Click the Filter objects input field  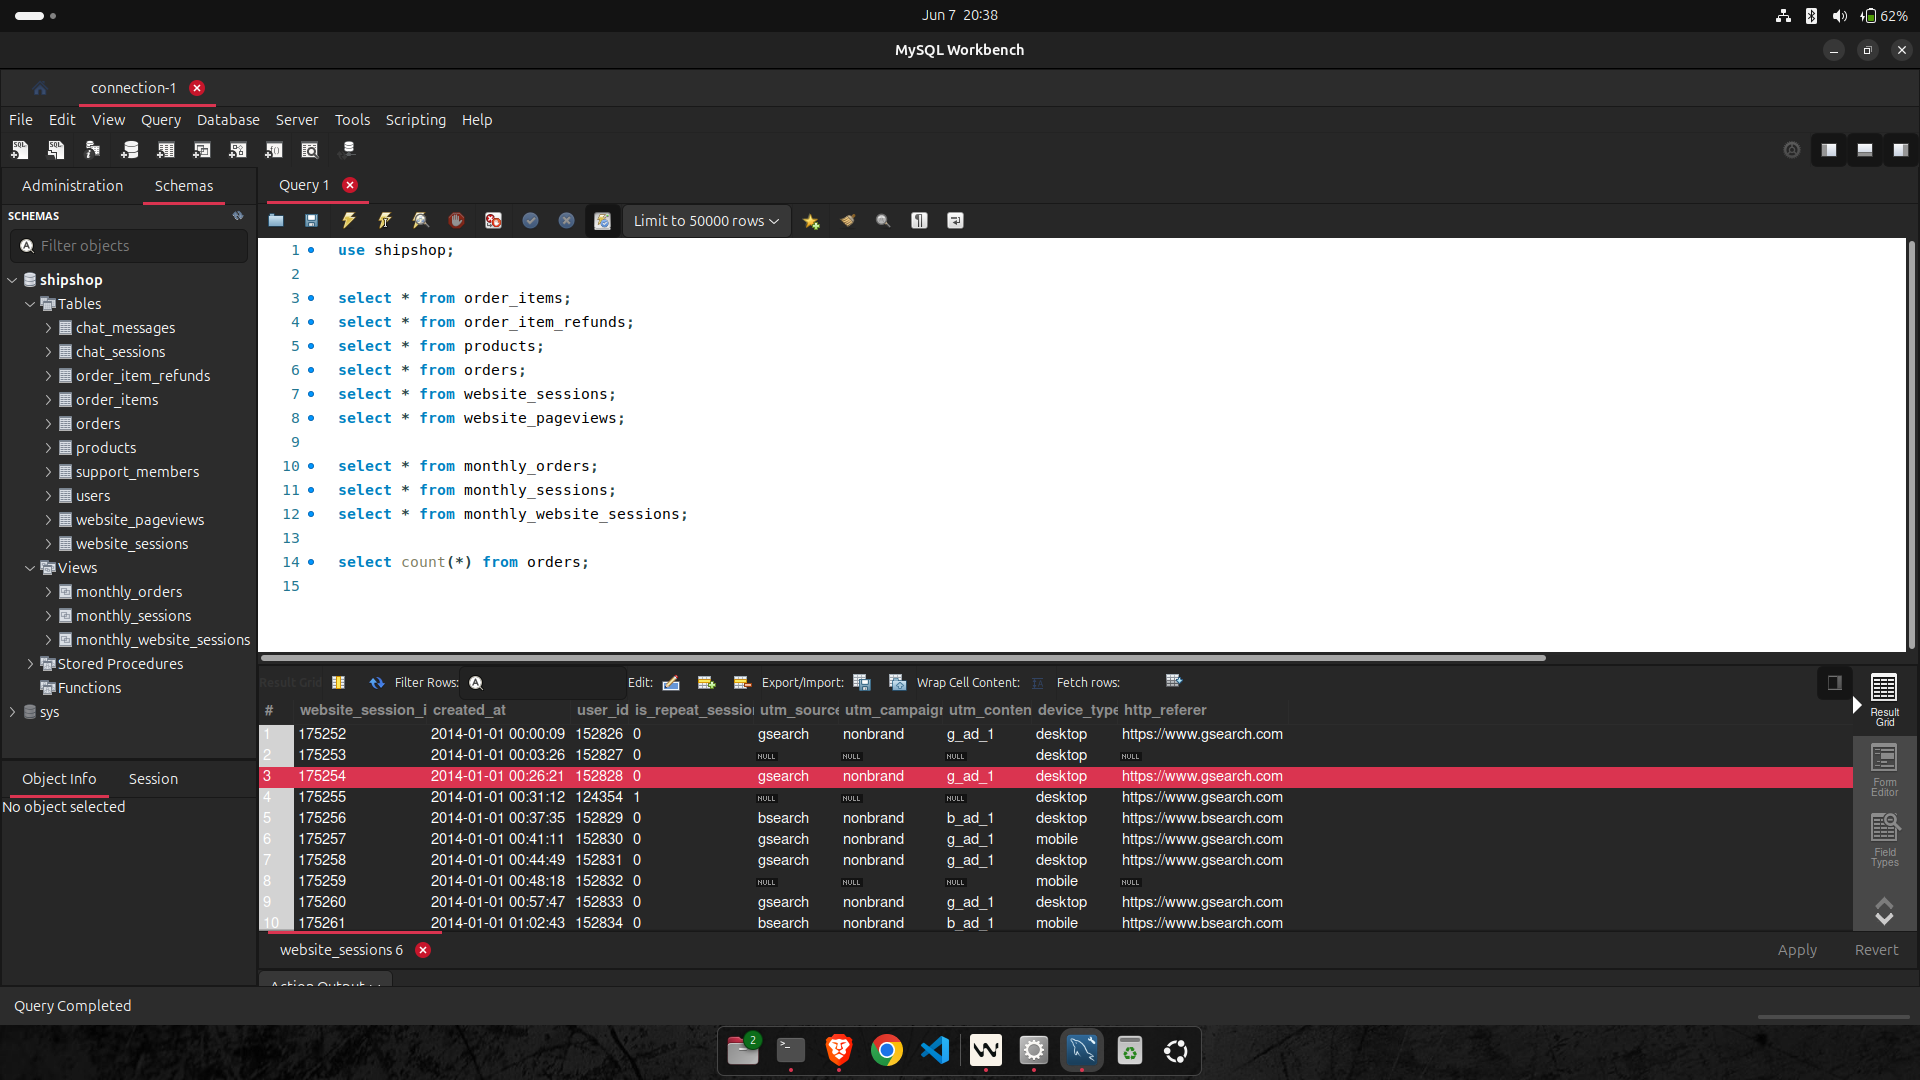point(130,246)
